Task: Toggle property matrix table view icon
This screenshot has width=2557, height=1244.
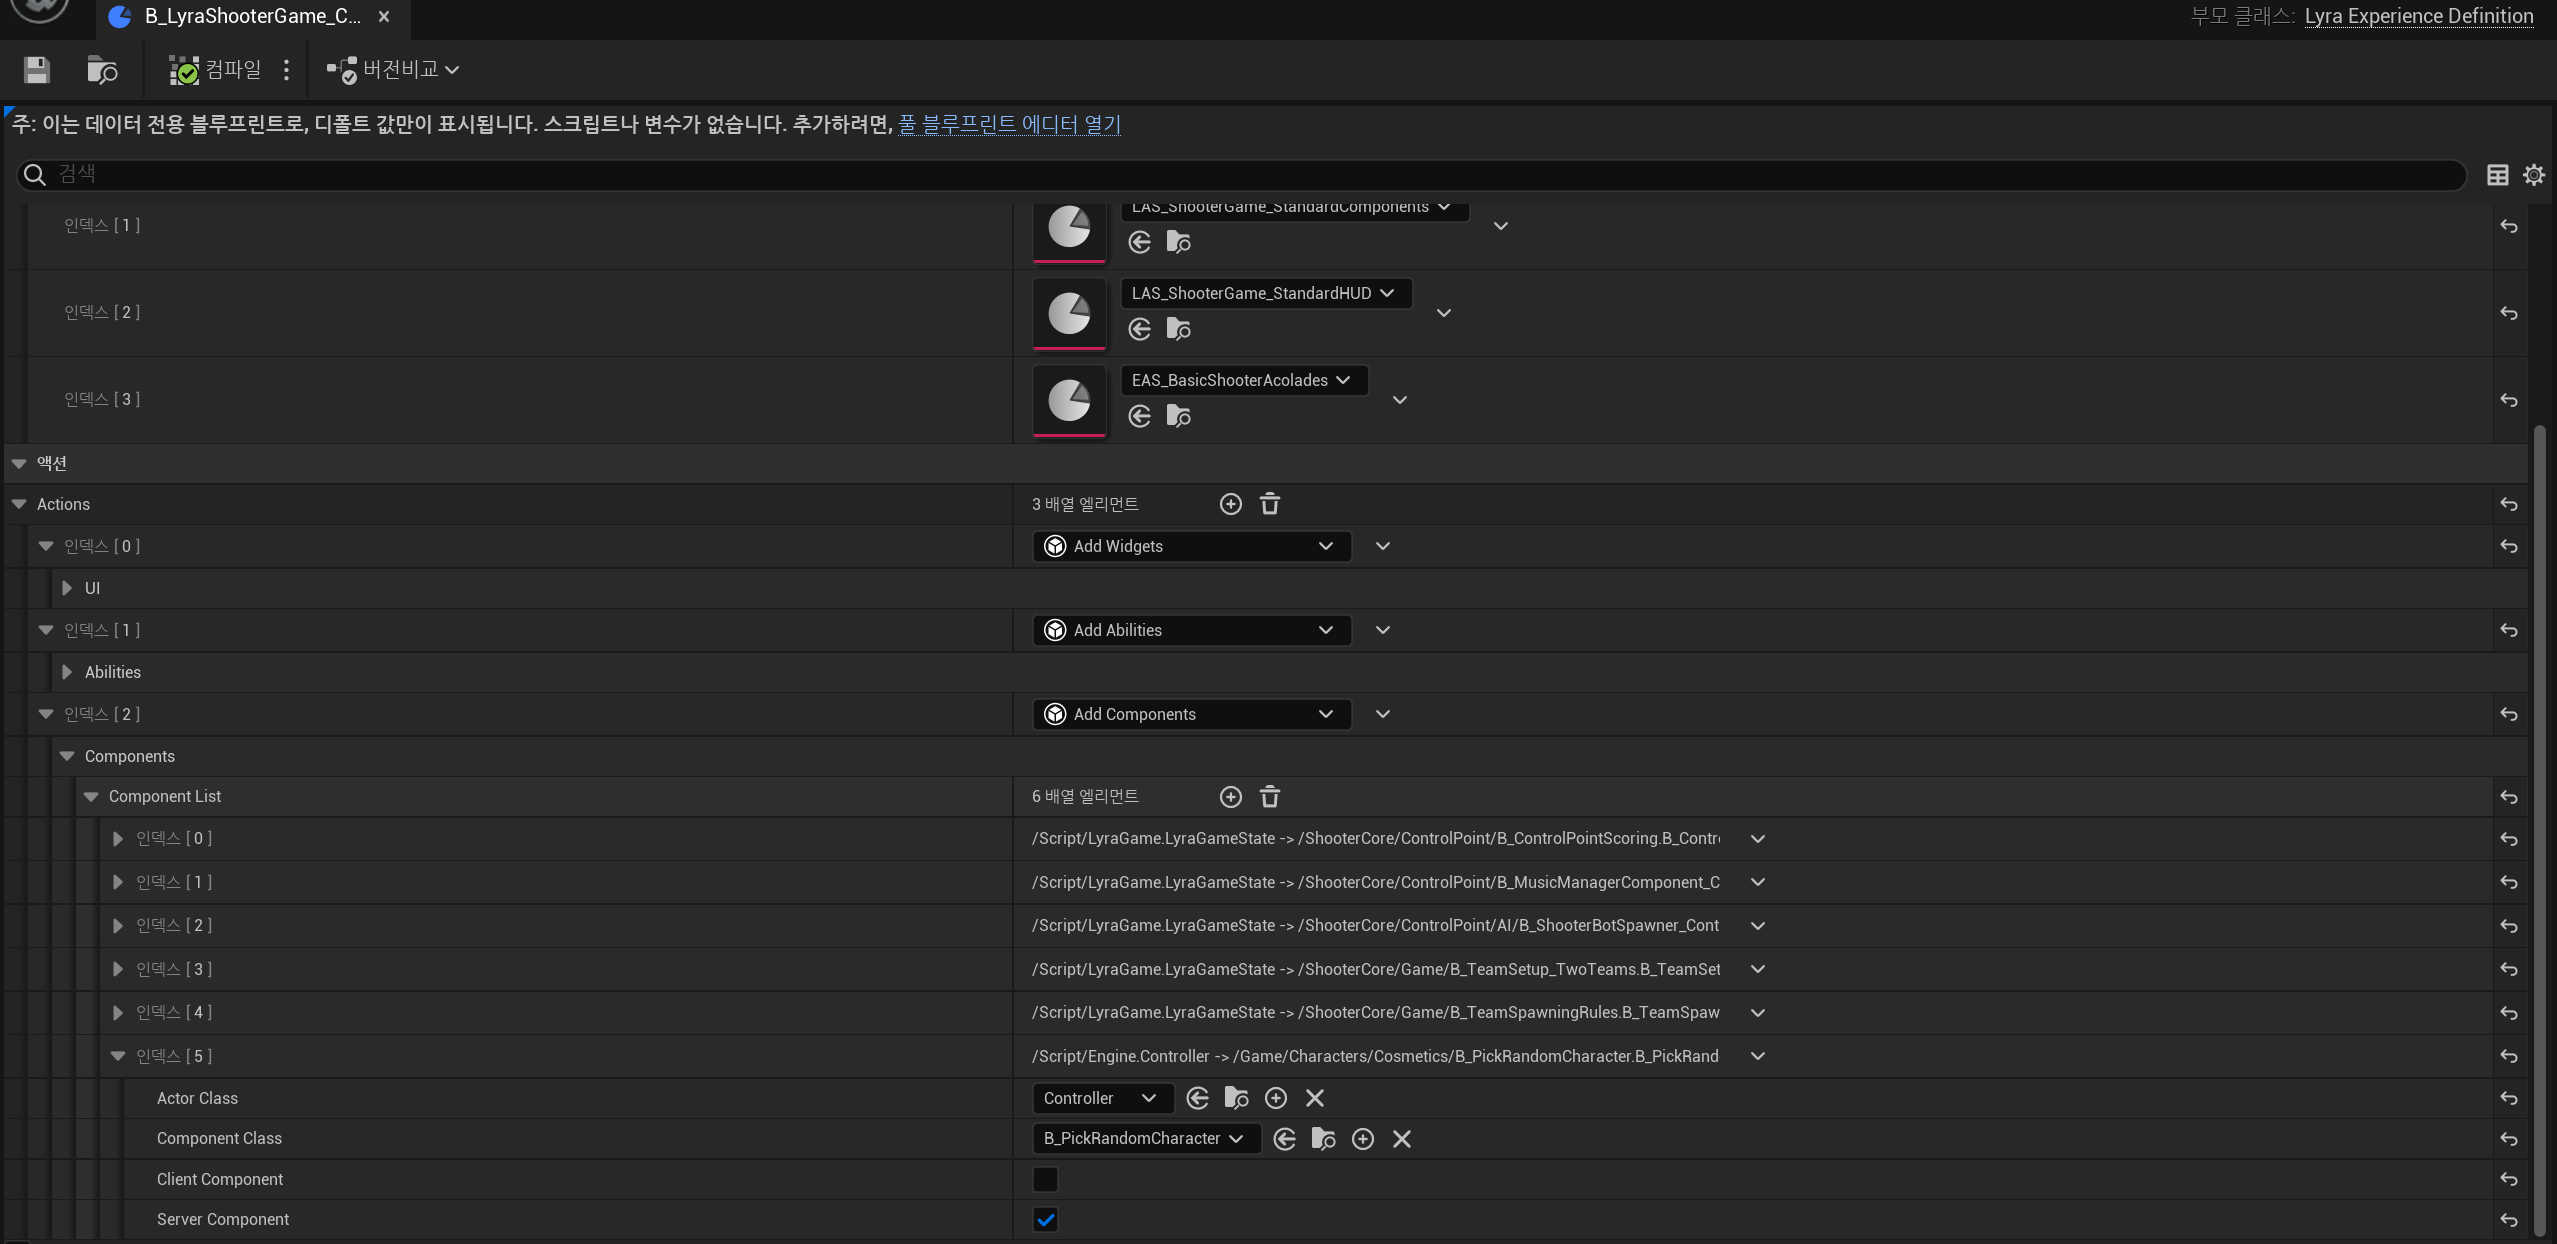Action: click(x=2497, y=175)
